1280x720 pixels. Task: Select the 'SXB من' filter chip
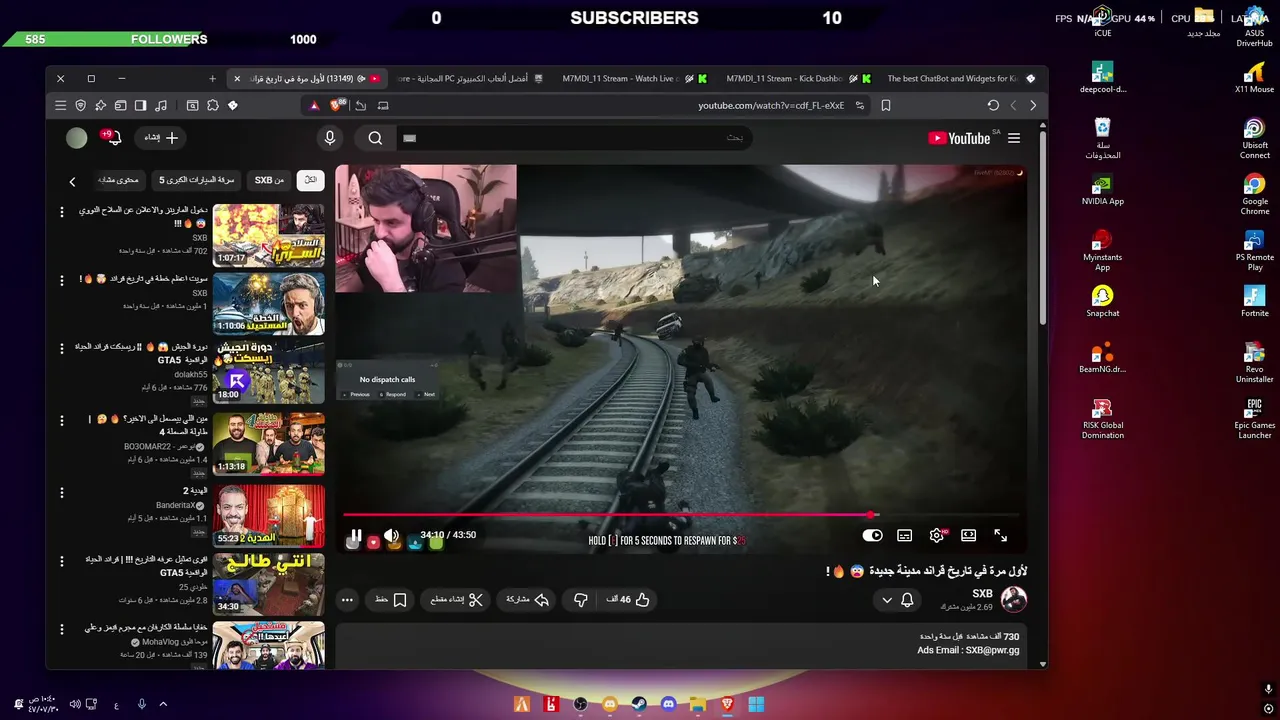[270, 180]
